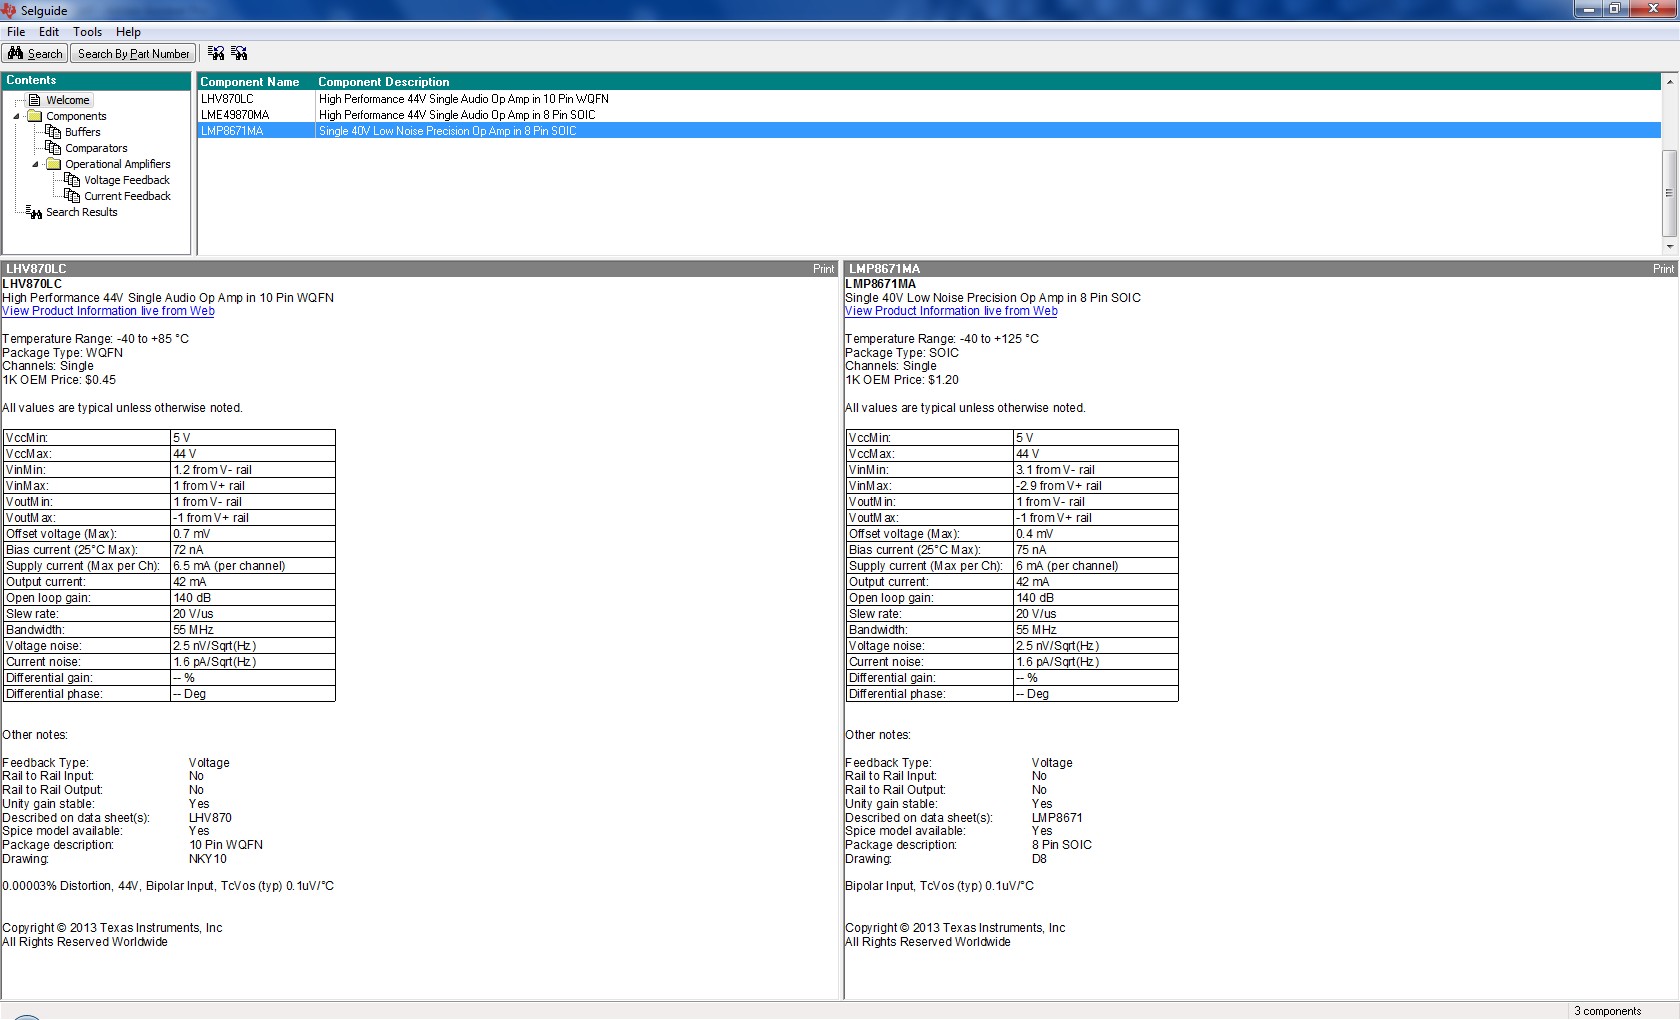Click LMP8671MA's Offset voltage value '0.4 mV'
This screenshot has width=1680, height=1020.
(x=1035, y=534)
